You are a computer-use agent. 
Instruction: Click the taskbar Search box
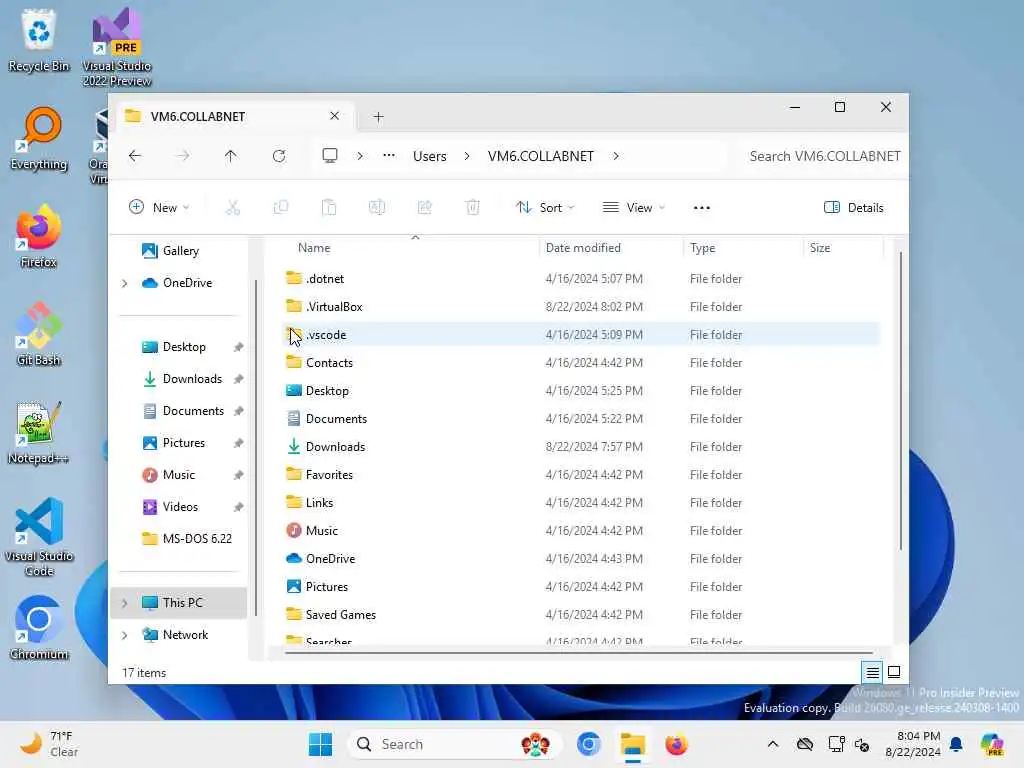pyautogui.click(x=453, y=744)
